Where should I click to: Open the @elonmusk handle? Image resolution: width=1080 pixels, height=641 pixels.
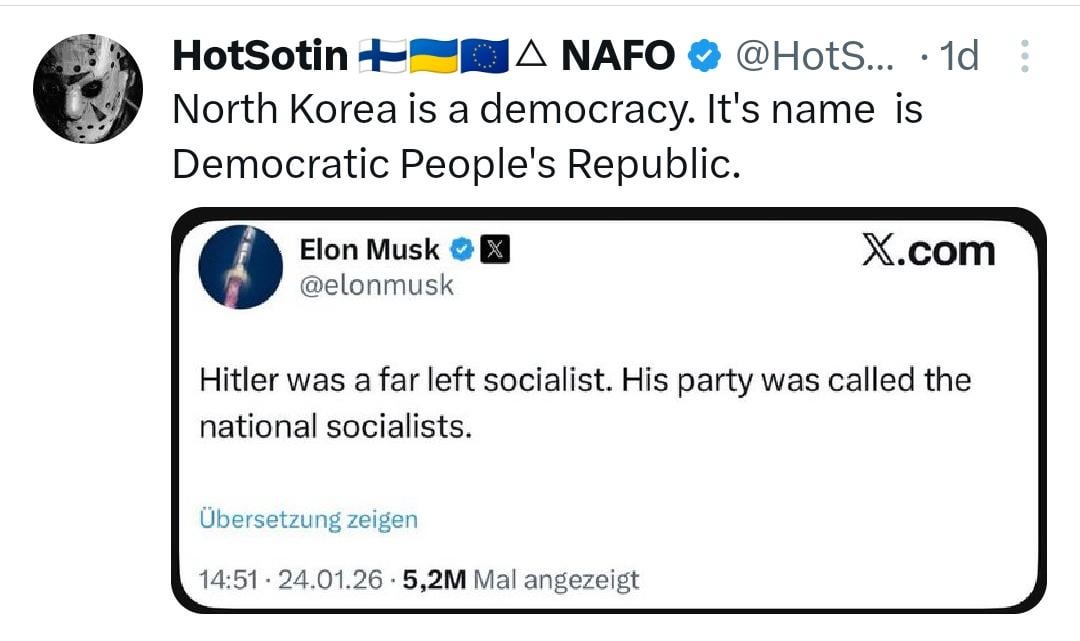point(376,285)
